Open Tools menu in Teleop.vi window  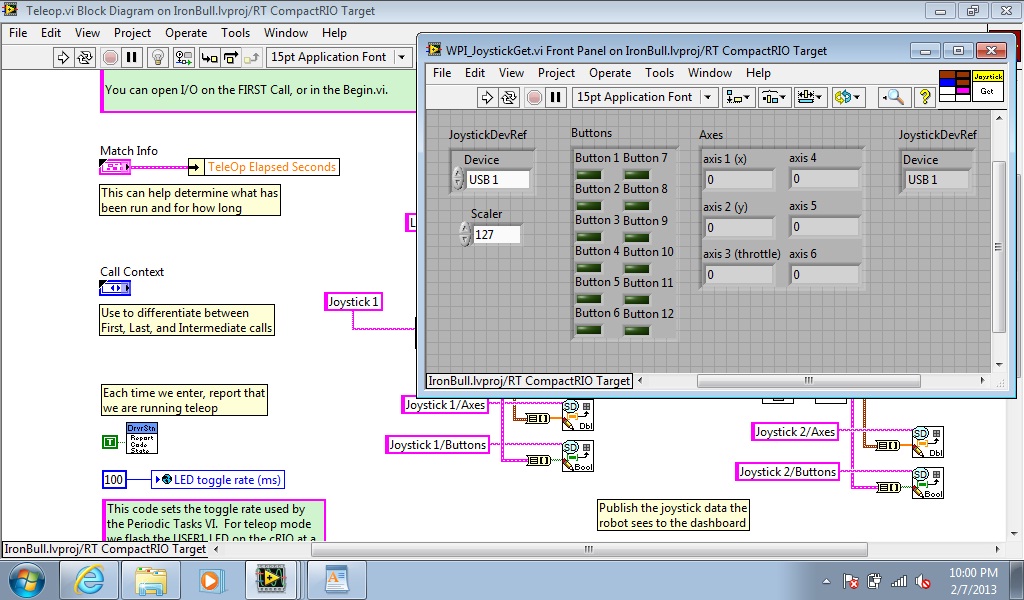pyautogui.click(x=235, y=33)
